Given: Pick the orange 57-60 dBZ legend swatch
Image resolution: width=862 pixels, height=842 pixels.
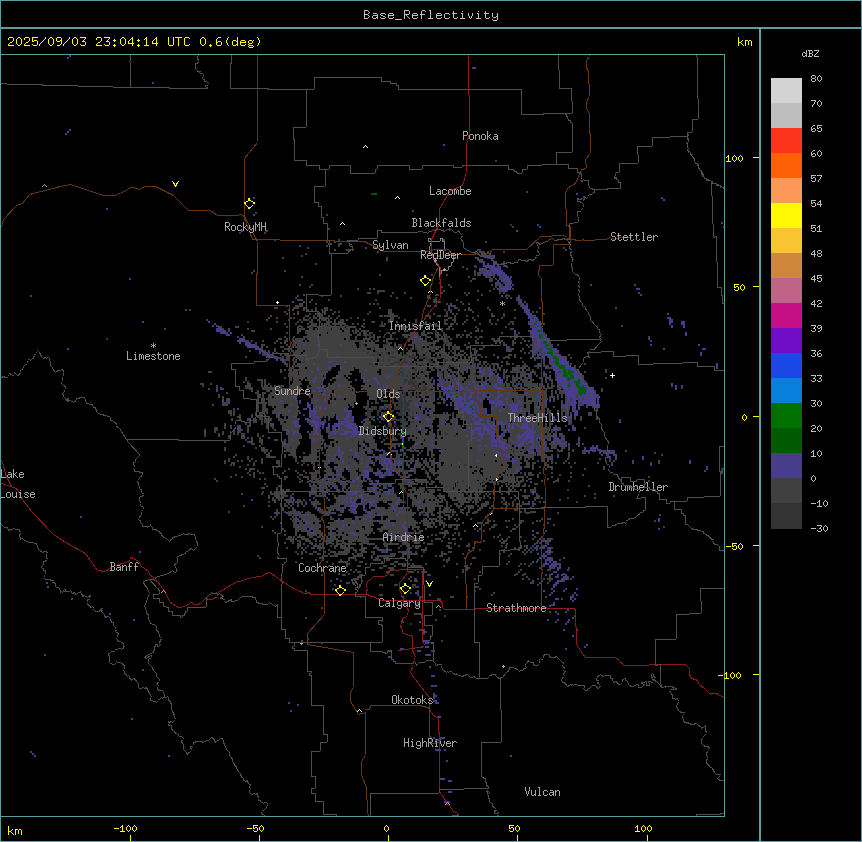Looking at the screenshot, I should (x=786, y=165).
